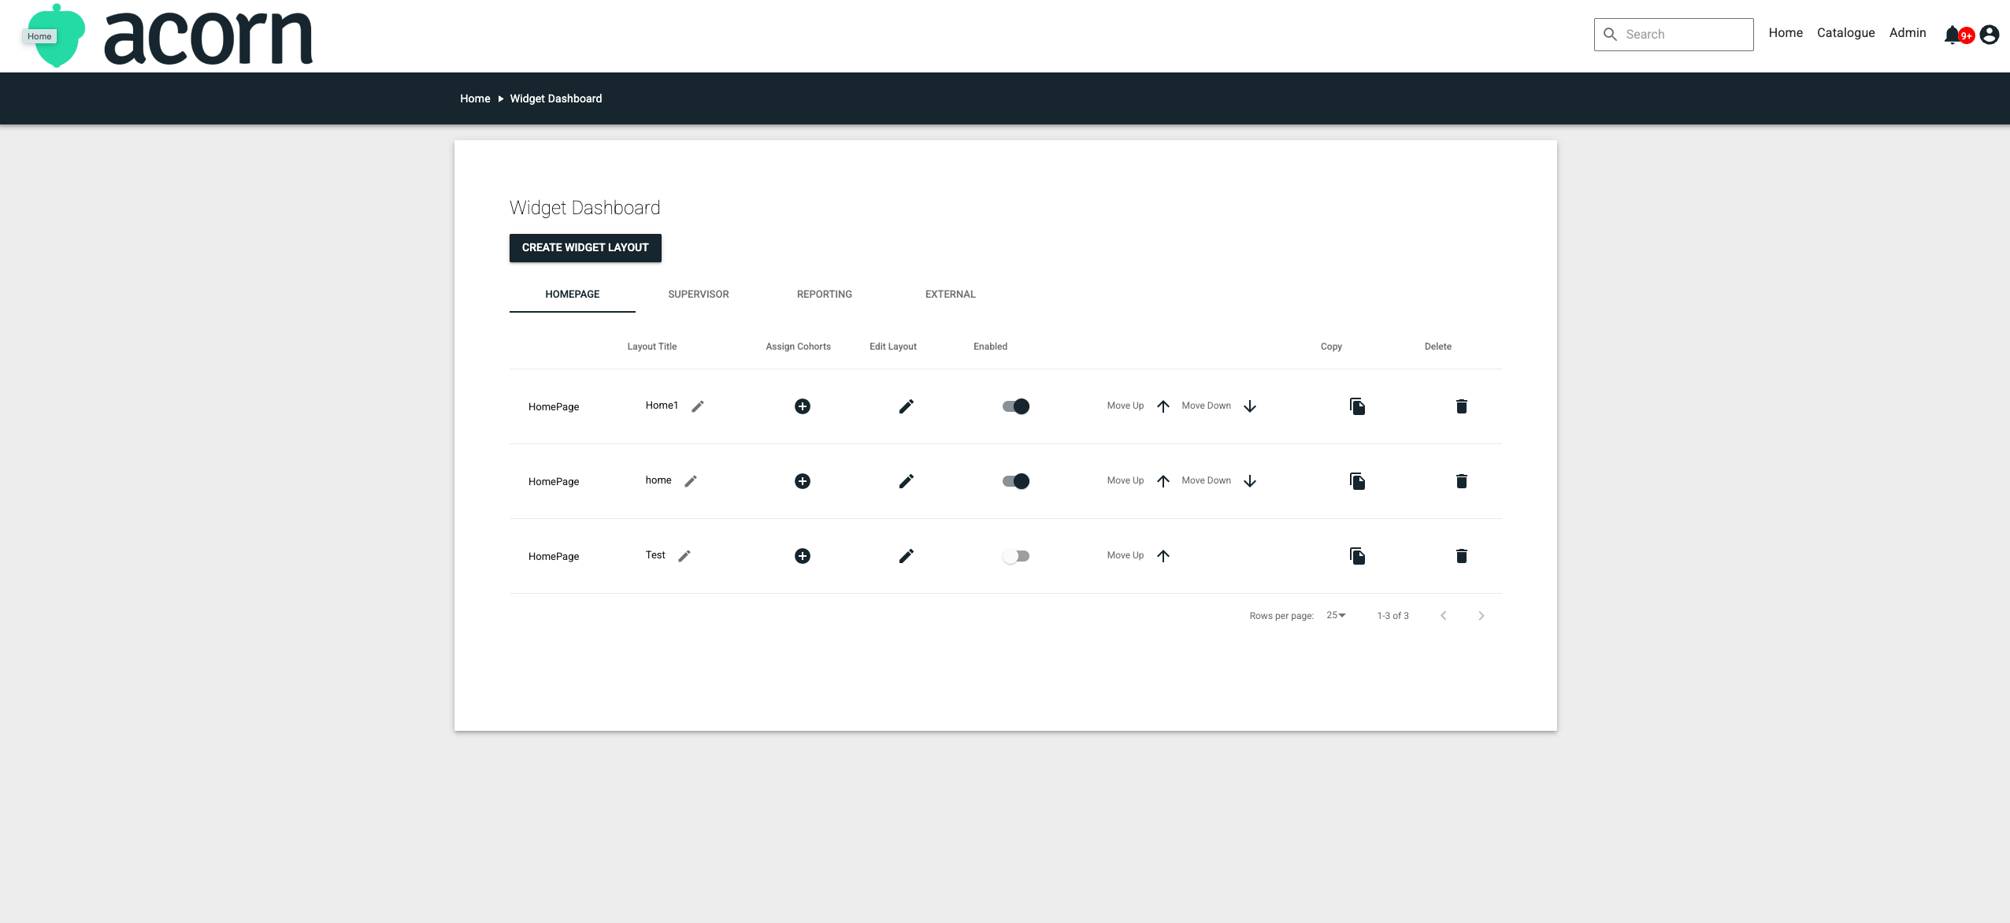Delete the Test layout with the trash icon

(1461, 555)
